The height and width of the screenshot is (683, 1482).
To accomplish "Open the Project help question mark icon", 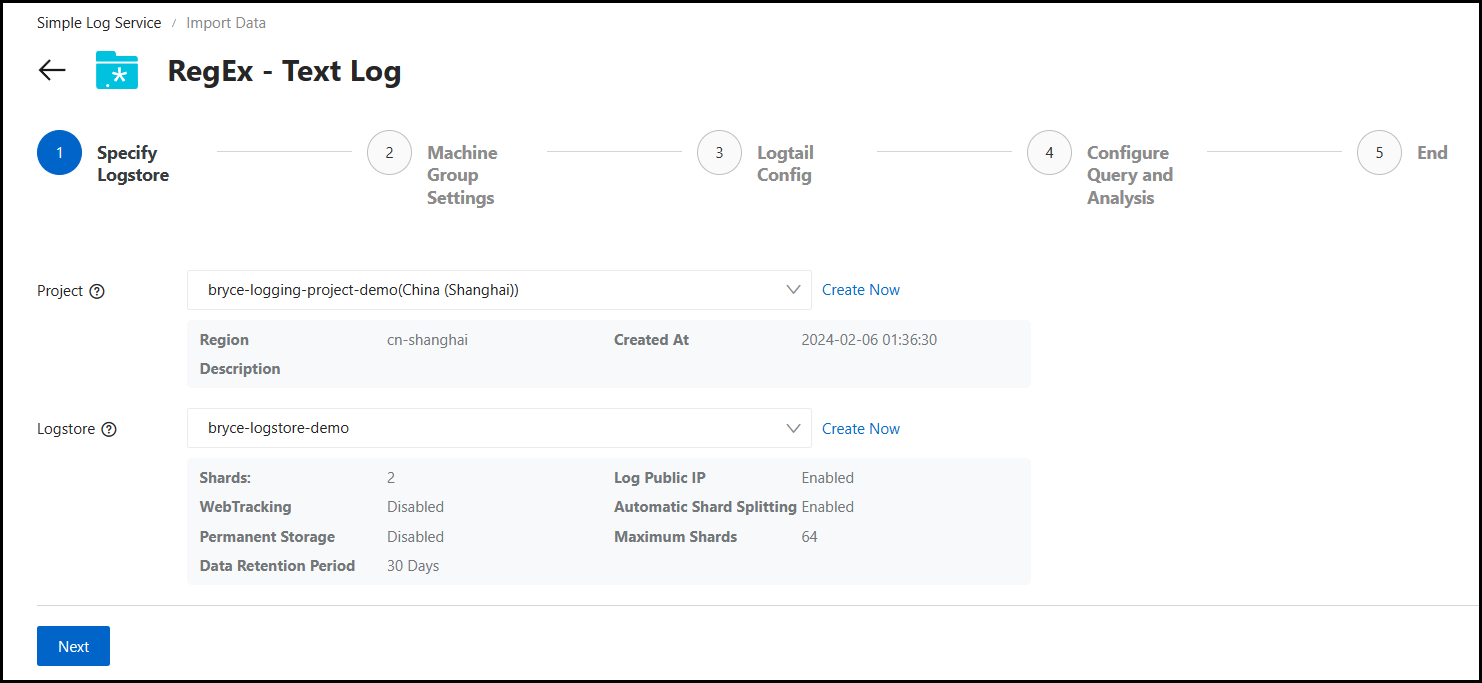I will coord(97,292).
